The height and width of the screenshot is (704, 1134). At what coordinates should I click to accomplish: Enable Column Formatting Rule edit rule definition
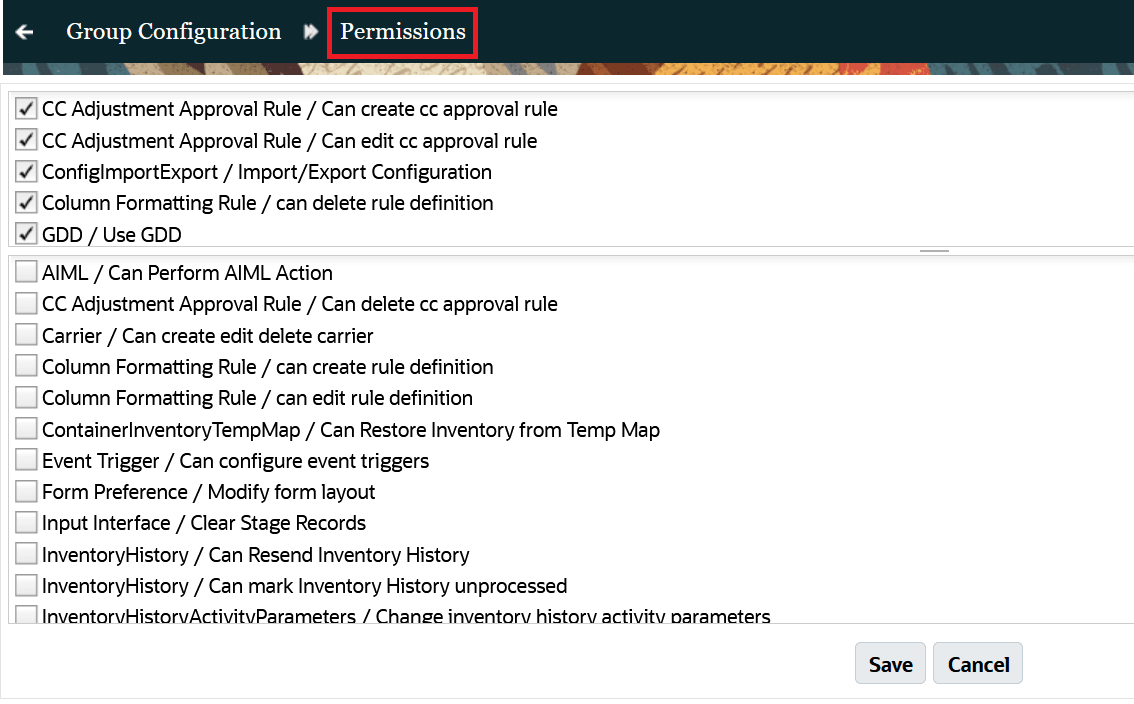[x=26, y=396]
